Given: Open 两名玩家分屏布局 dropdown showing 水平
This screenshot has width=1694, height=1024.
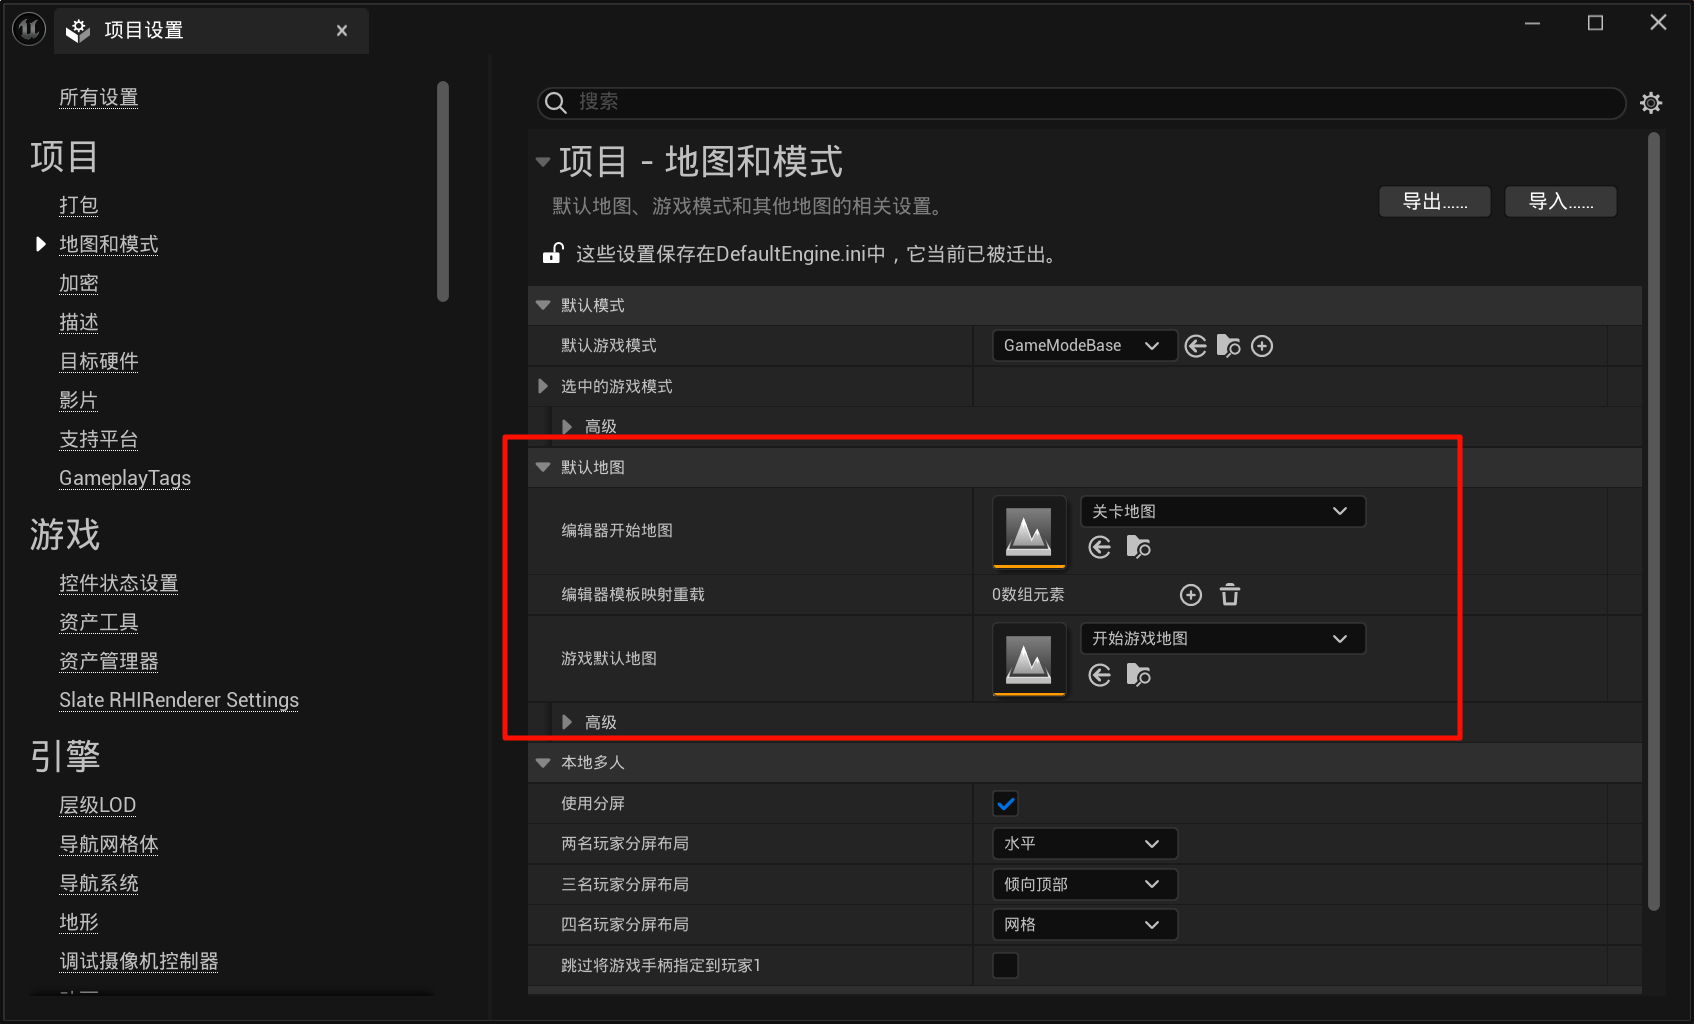Looking at the screenshot, I should tap(1083, 844).
